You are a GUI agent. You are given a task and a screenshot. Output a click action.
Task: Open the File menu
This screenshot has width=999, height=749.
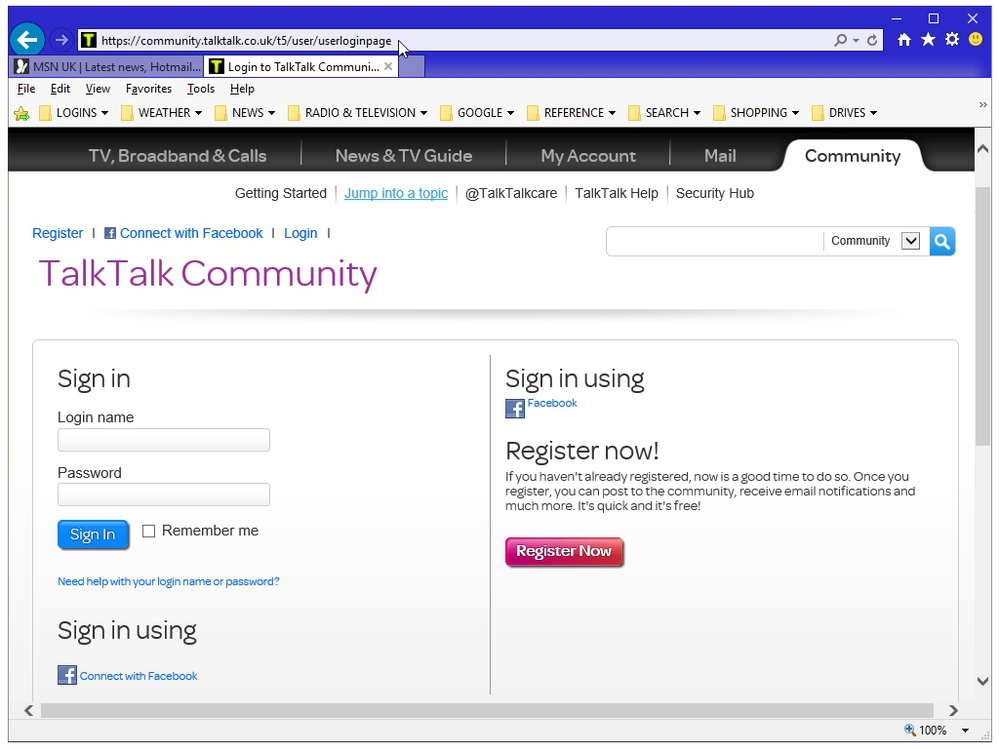(26, 89)
